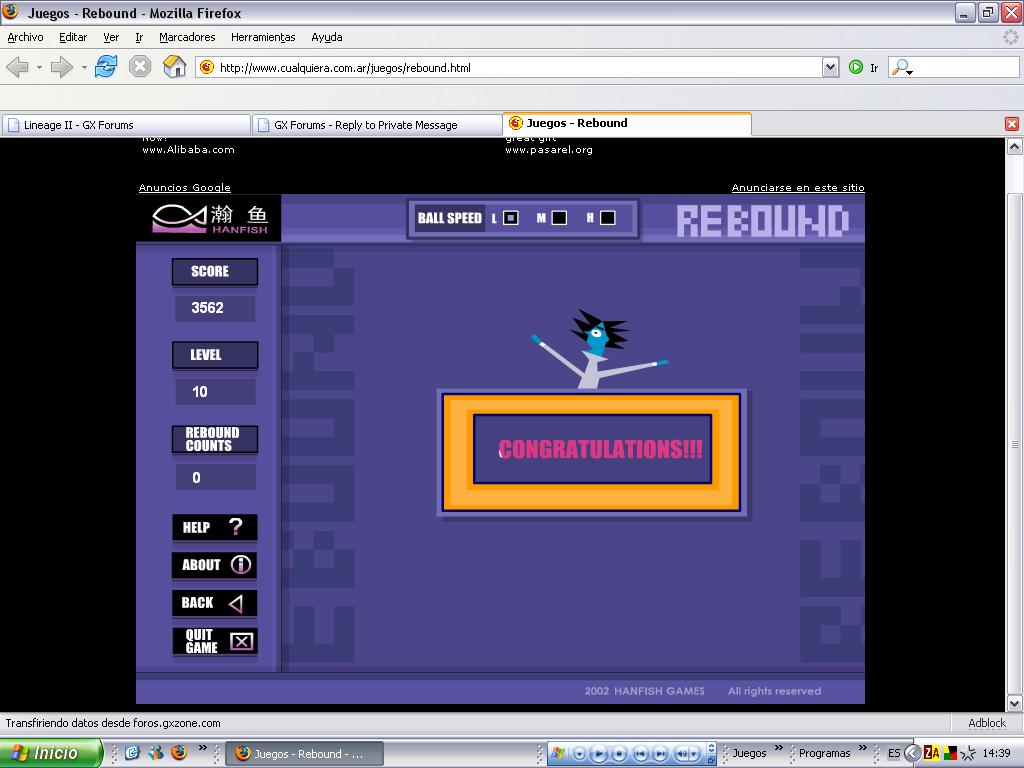Click the www.pasarel.org ad link
1024x768 pixels.
pyautogui.click(x=549, y=150)
